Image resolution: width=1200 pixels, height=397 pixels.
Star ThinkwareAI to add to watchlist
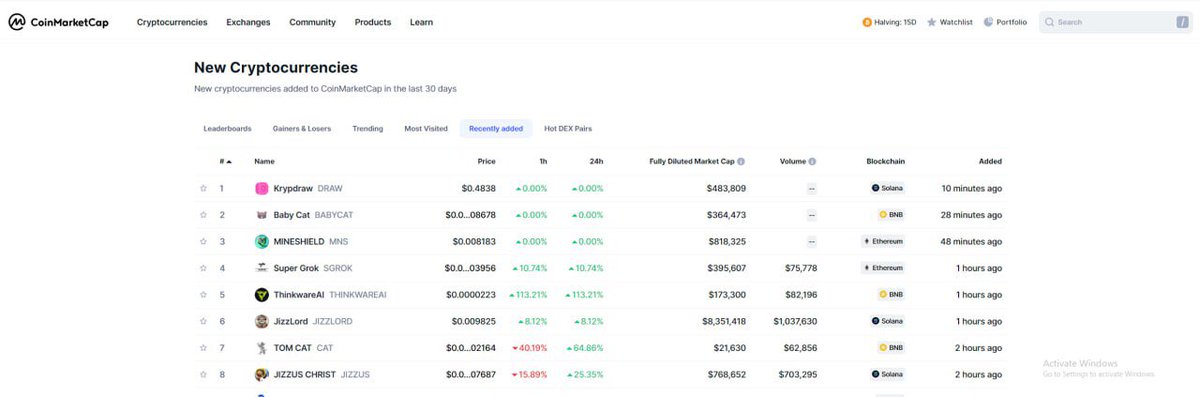point(203,295)
